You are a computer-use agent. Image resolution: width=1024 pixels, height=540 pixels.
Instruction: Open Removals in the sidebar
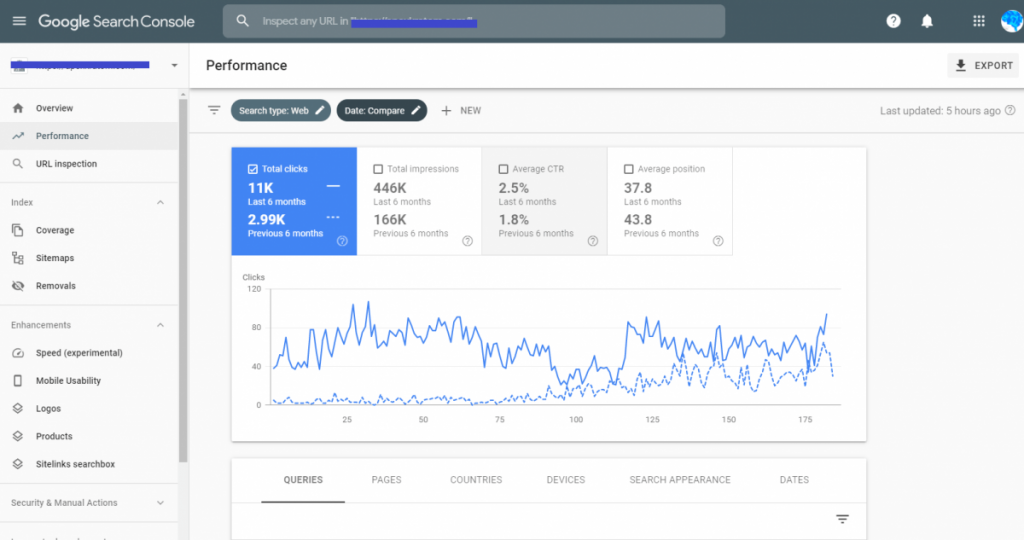[x=89, y=285]
